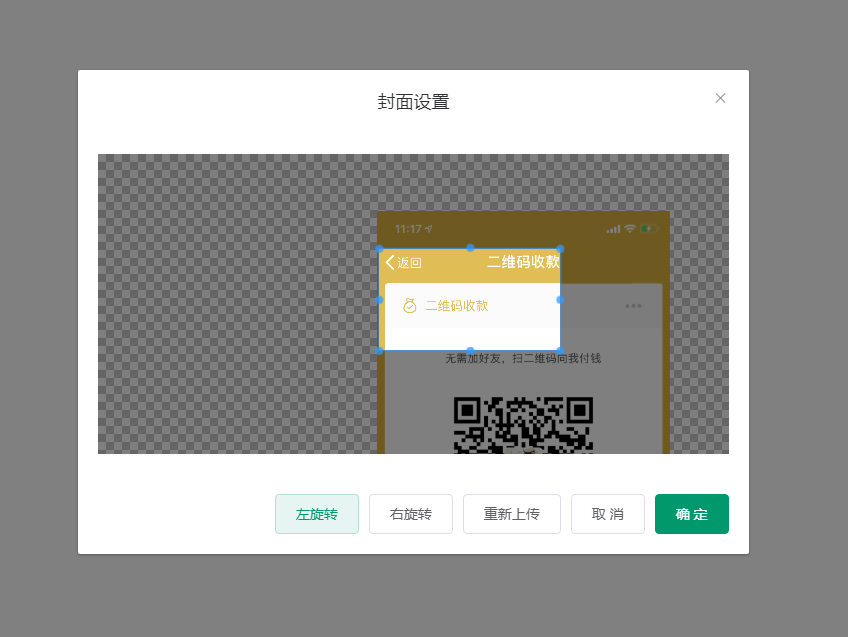This screenshot has height=637, width=848.
Task: Select the bottom-center crop handle
Action: point(471,350)
